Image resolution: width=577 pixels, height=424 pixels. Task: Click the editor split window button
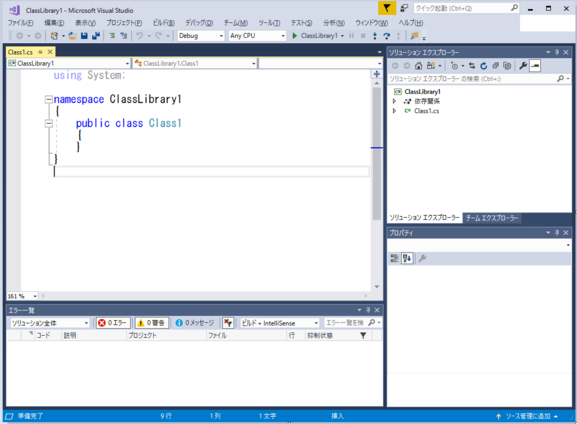point(376,74)
